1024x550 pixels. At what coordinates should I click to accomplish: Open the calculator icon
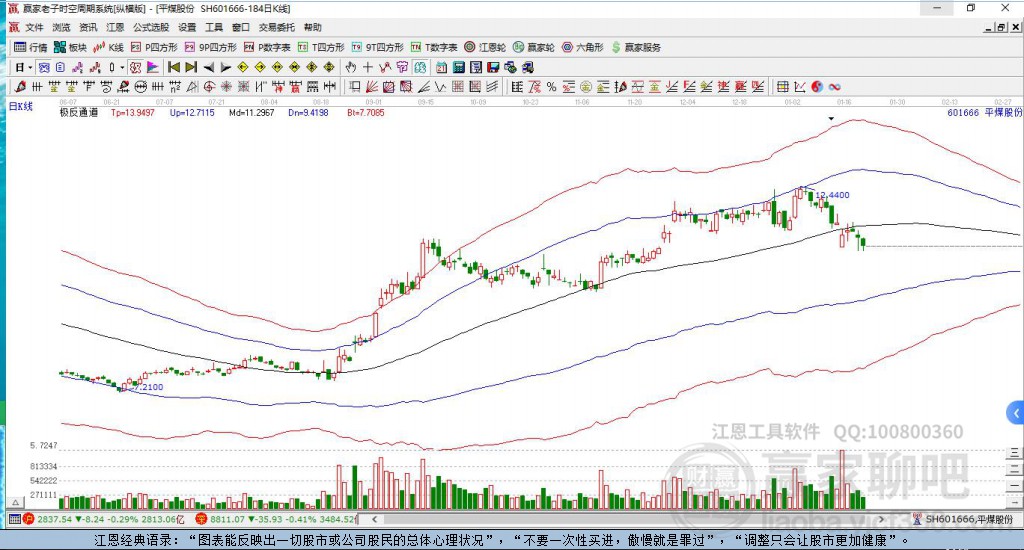click(x=459, y=67)
